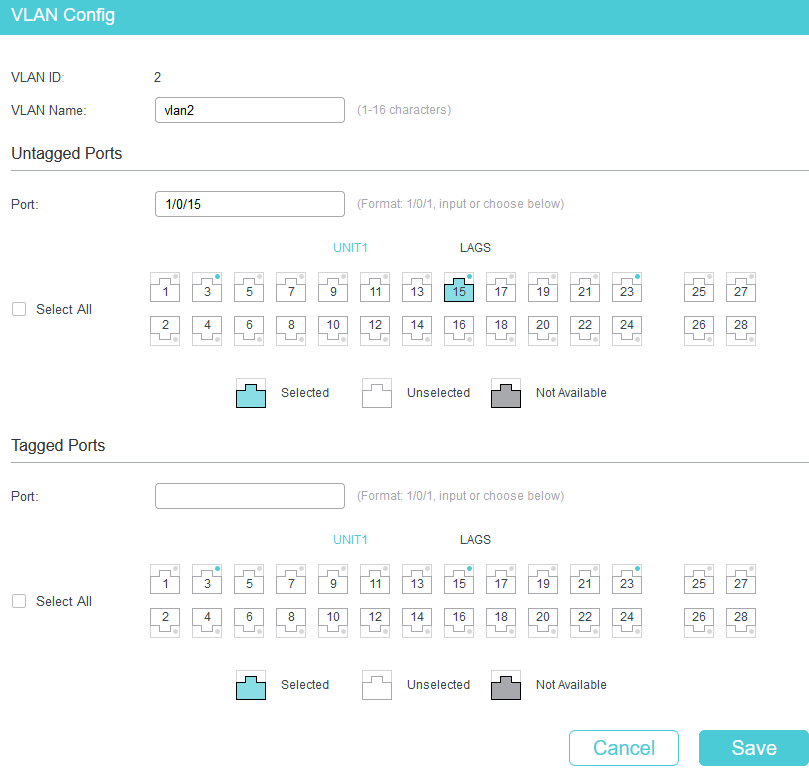Viewport: 809px width, 783px height.
Task: Select port 13 in Untagged Ports
Action: tap(417, 287)
